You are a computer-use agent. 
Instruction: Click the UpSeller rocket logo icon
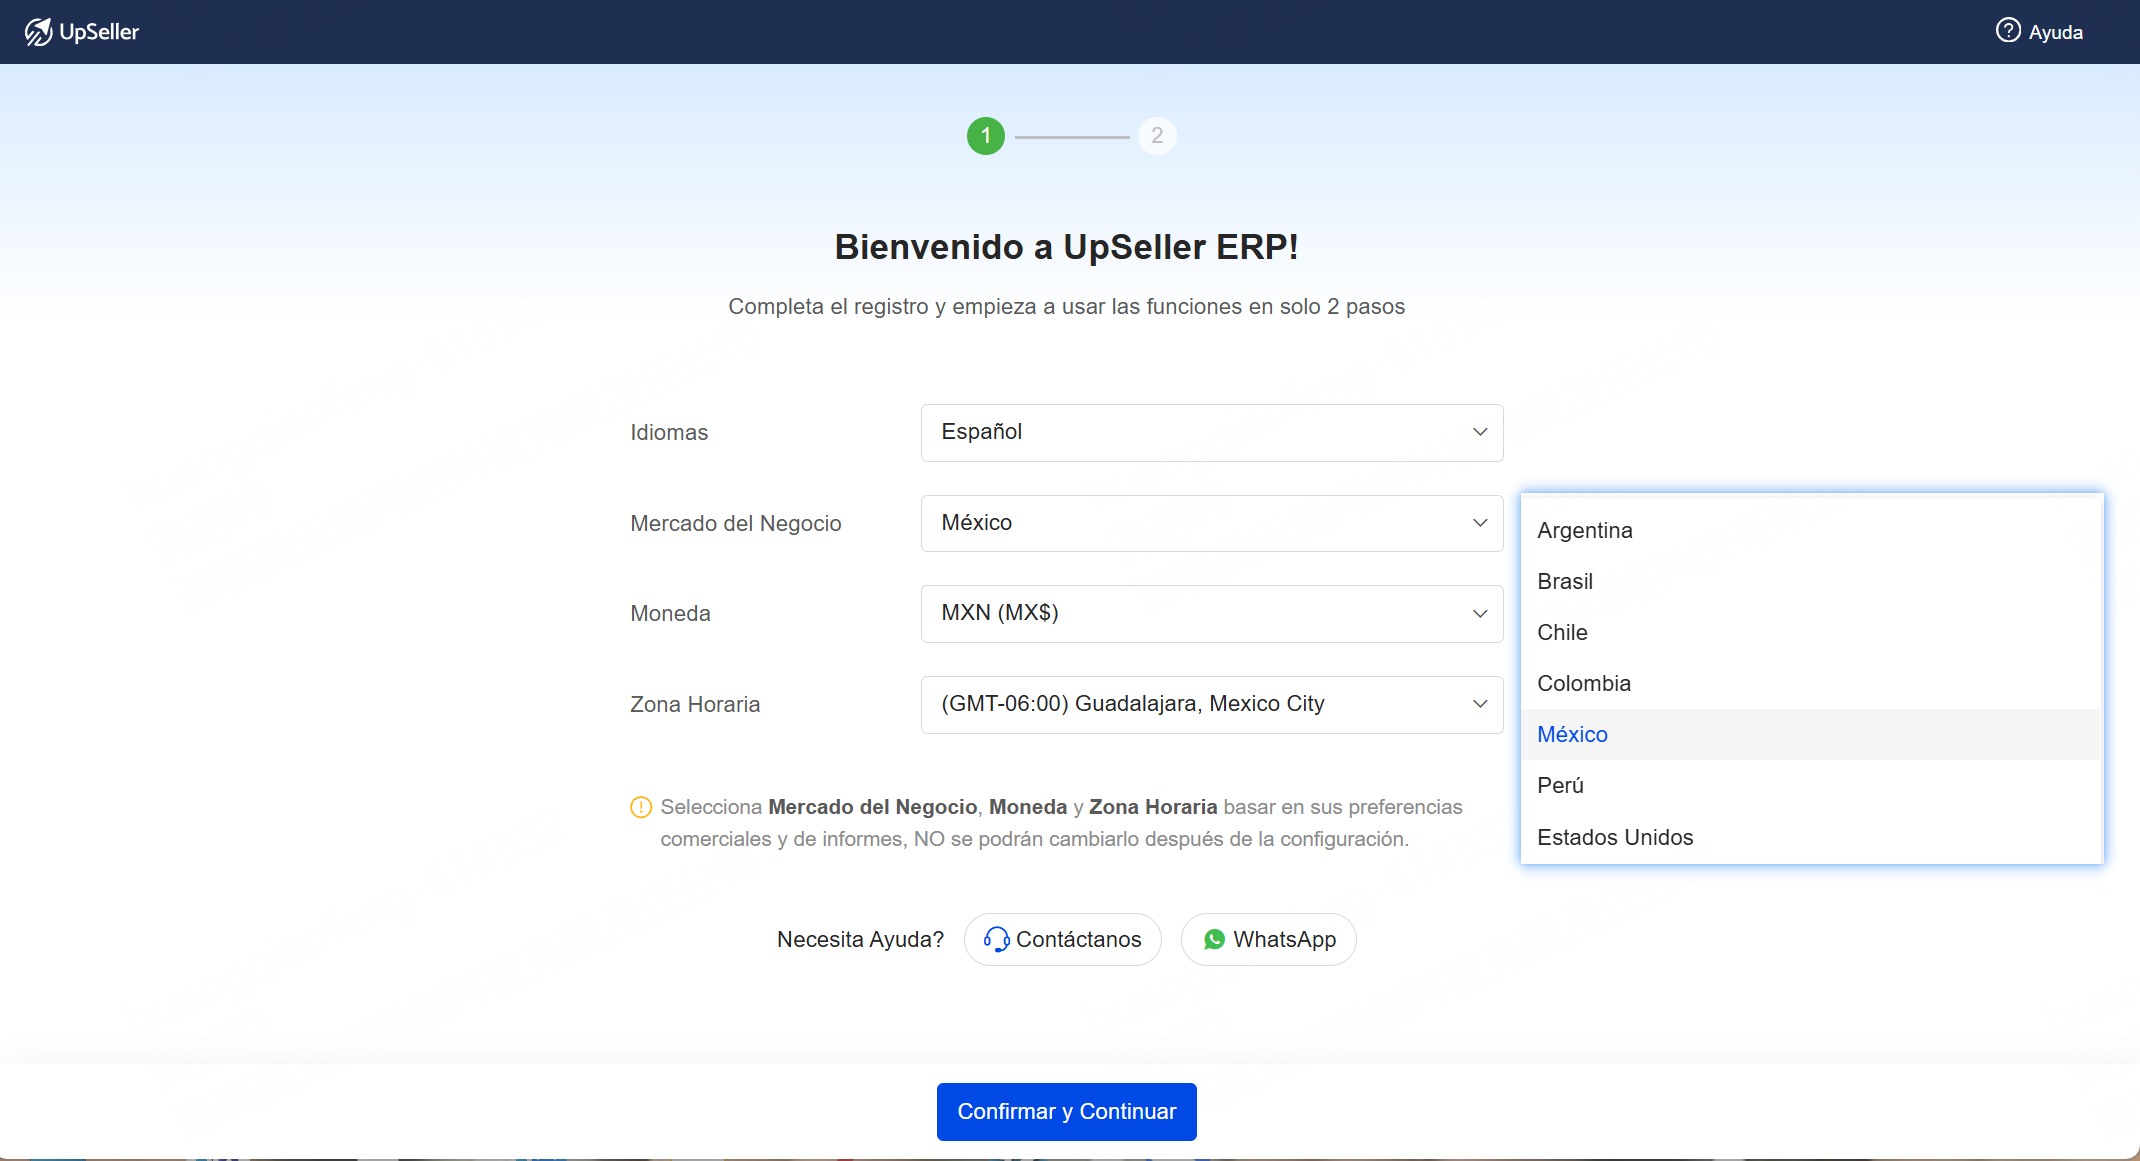coord(38,32)
